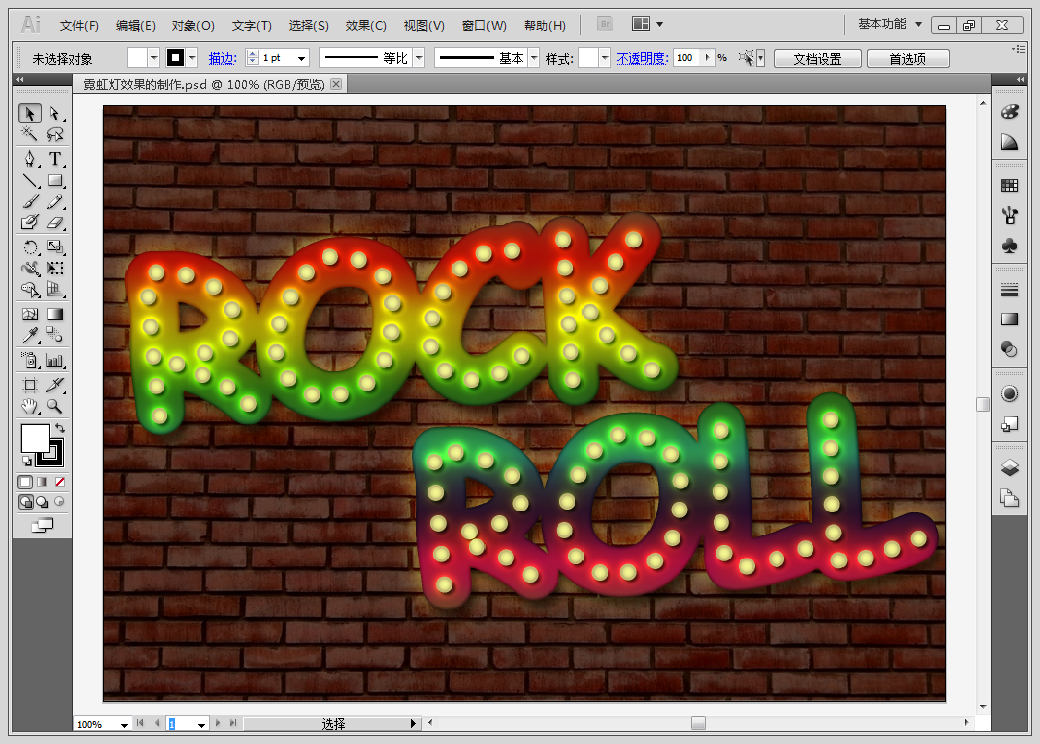Enable Draw Normal mode
The height and width of the screenshot is (744, 1040).
(x=25, y=502)
